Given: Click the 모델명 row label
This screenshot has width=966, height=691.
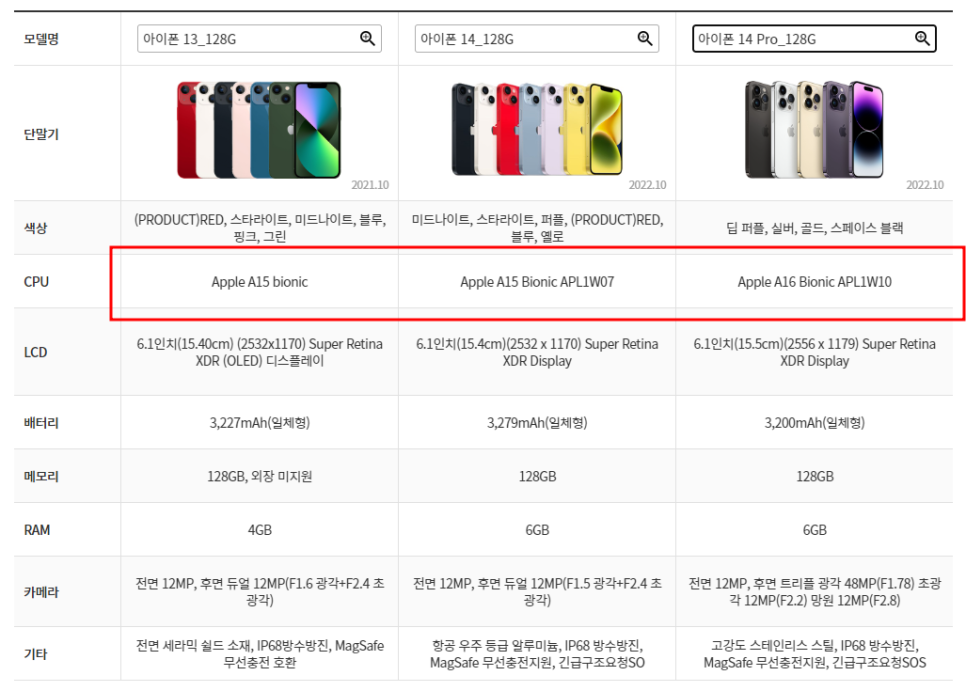Looking at the screenshot, I should (x=41, y=39).
